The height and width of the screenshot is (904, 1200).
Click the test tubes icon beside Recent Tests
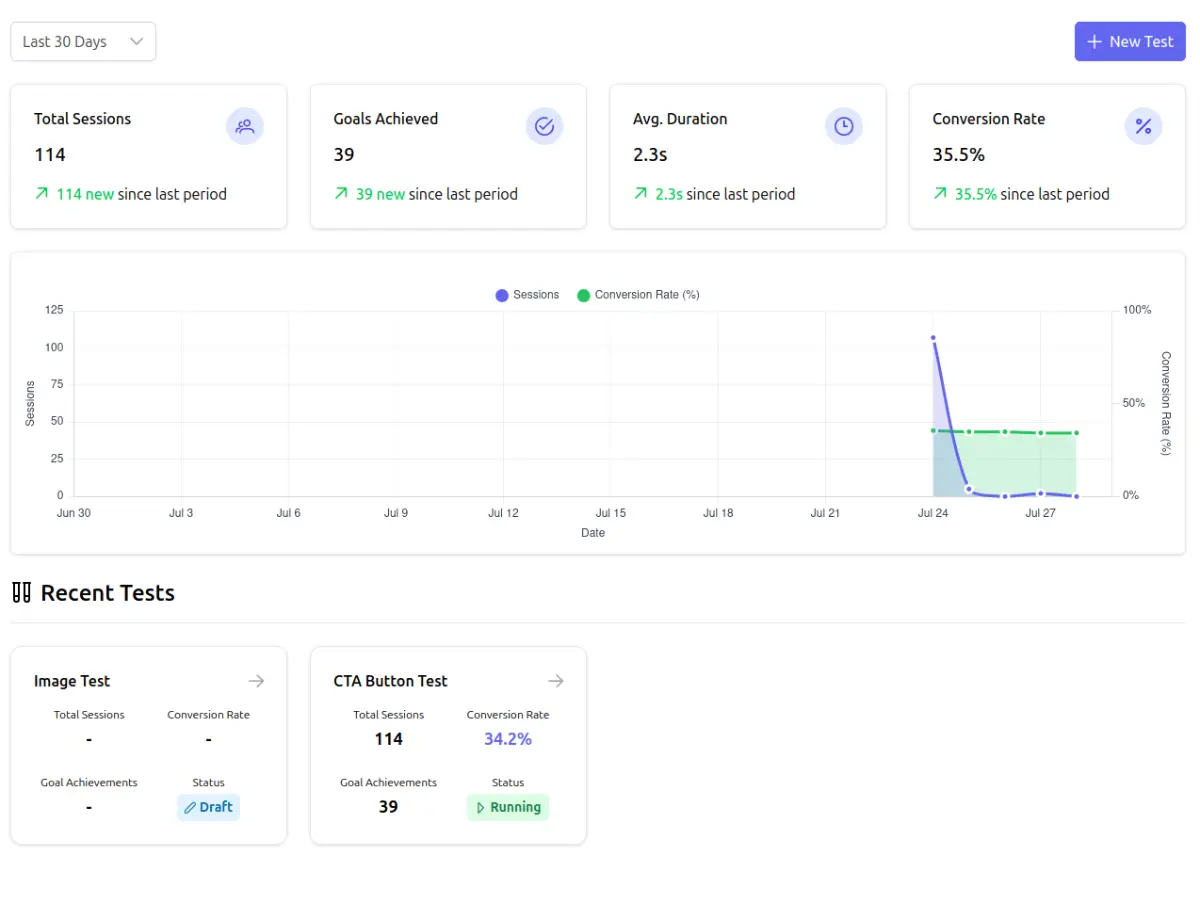pyautogui.click(x=22, y=593)
